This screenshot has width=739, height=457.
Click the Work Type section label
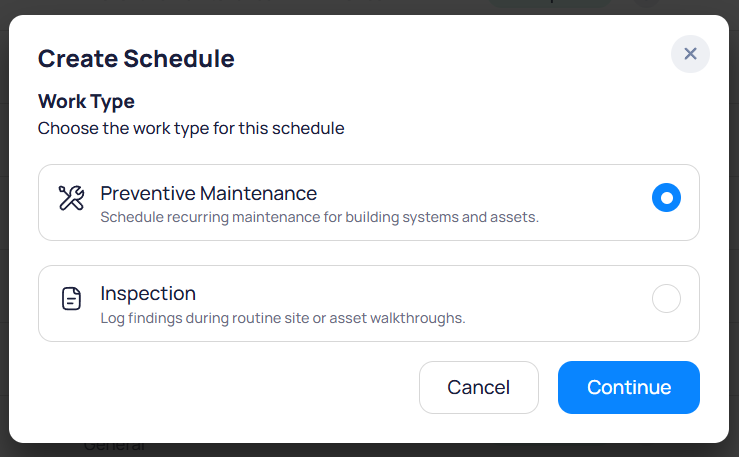pos(86,101)
